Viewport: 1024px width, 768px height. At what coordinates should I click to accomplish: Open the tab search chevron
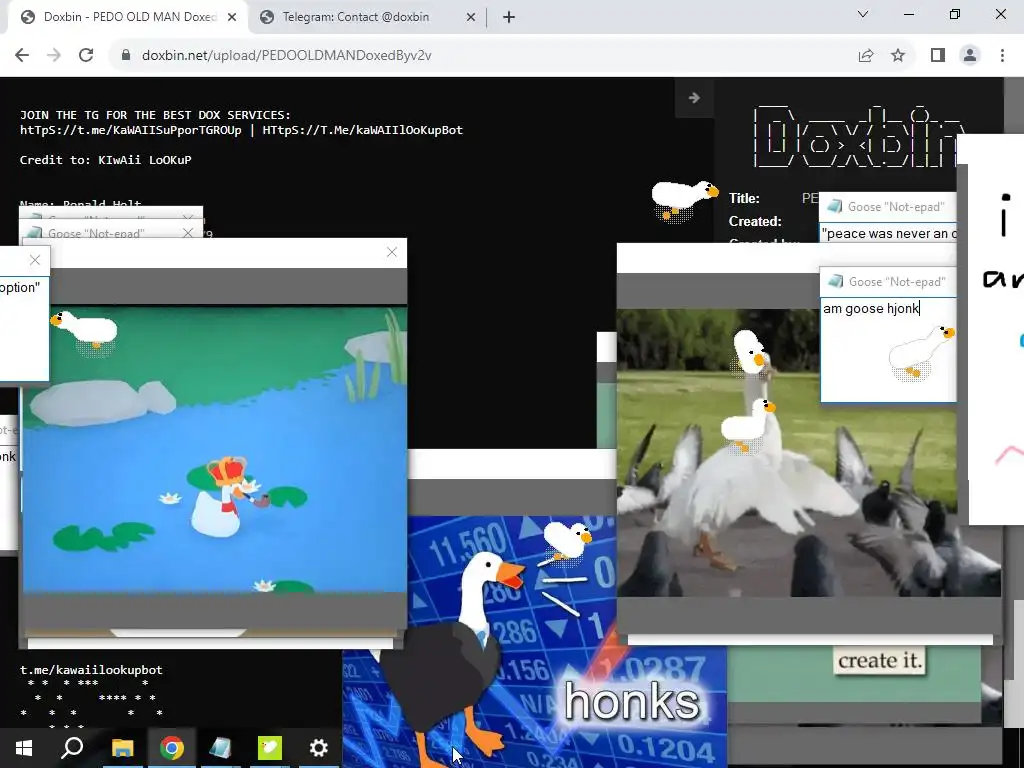863,14
